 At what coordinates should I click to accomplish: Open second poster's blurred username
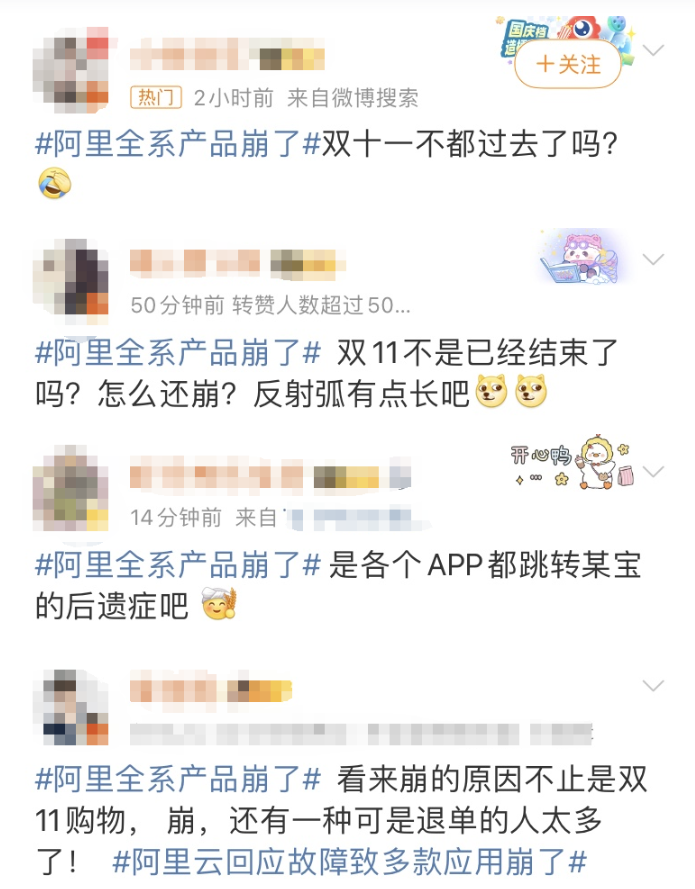[x=238, y=264]
